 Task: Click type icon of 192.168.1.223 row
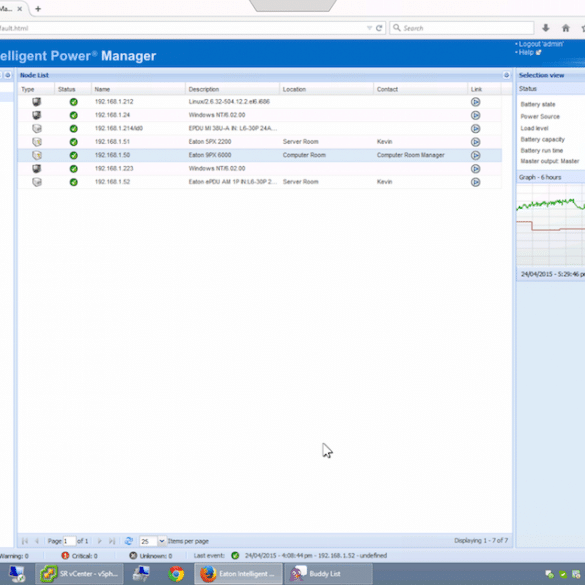pyautogui.click(x=37, y=169)
